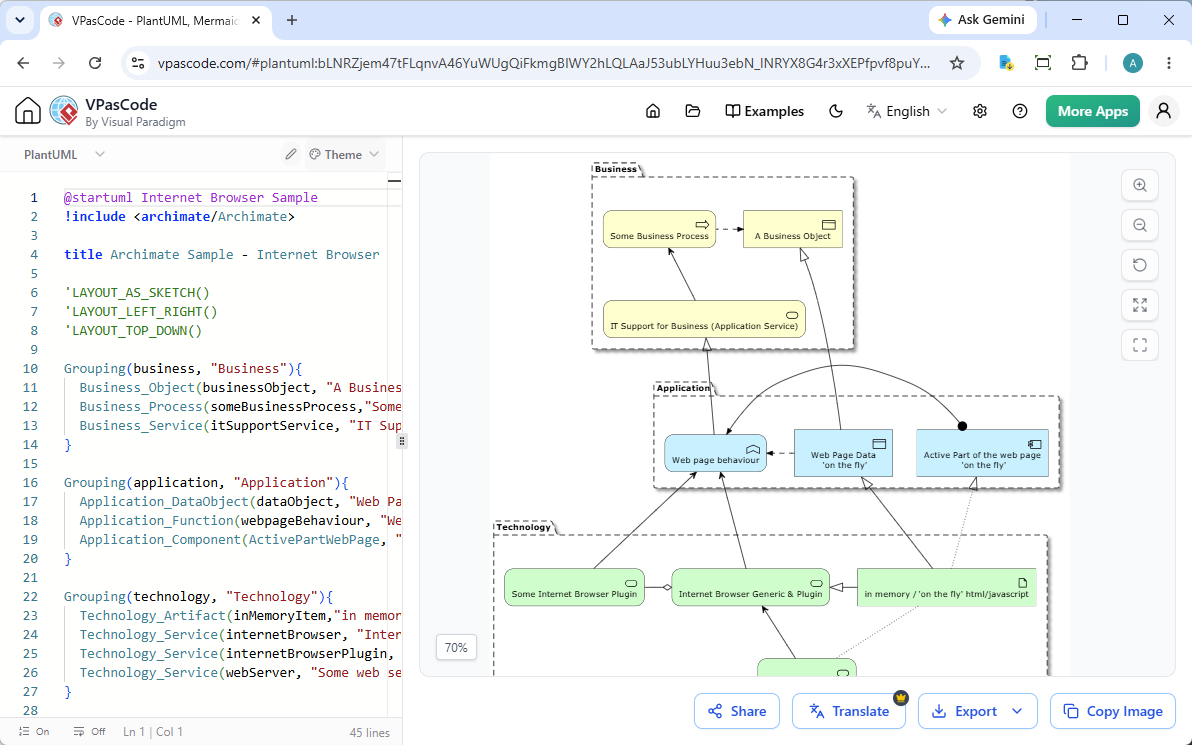Click the screenshot capture extension icon

click(x=1043, y=63)
